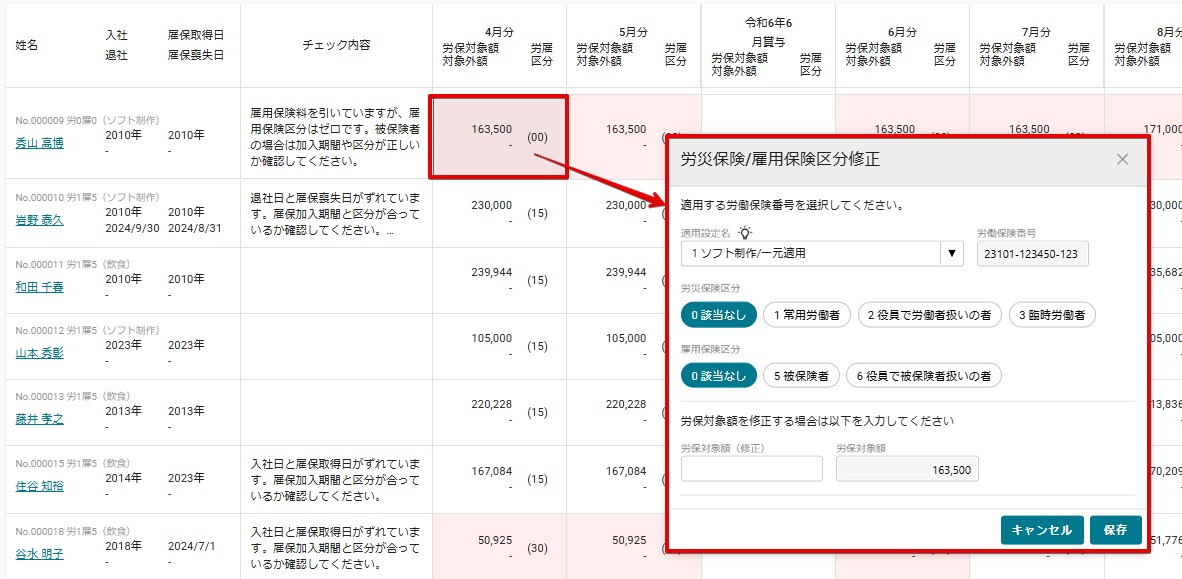Select 1 常用労働者 option
Viewport: 1182px width, 579px height.
(x=807, y=315)
